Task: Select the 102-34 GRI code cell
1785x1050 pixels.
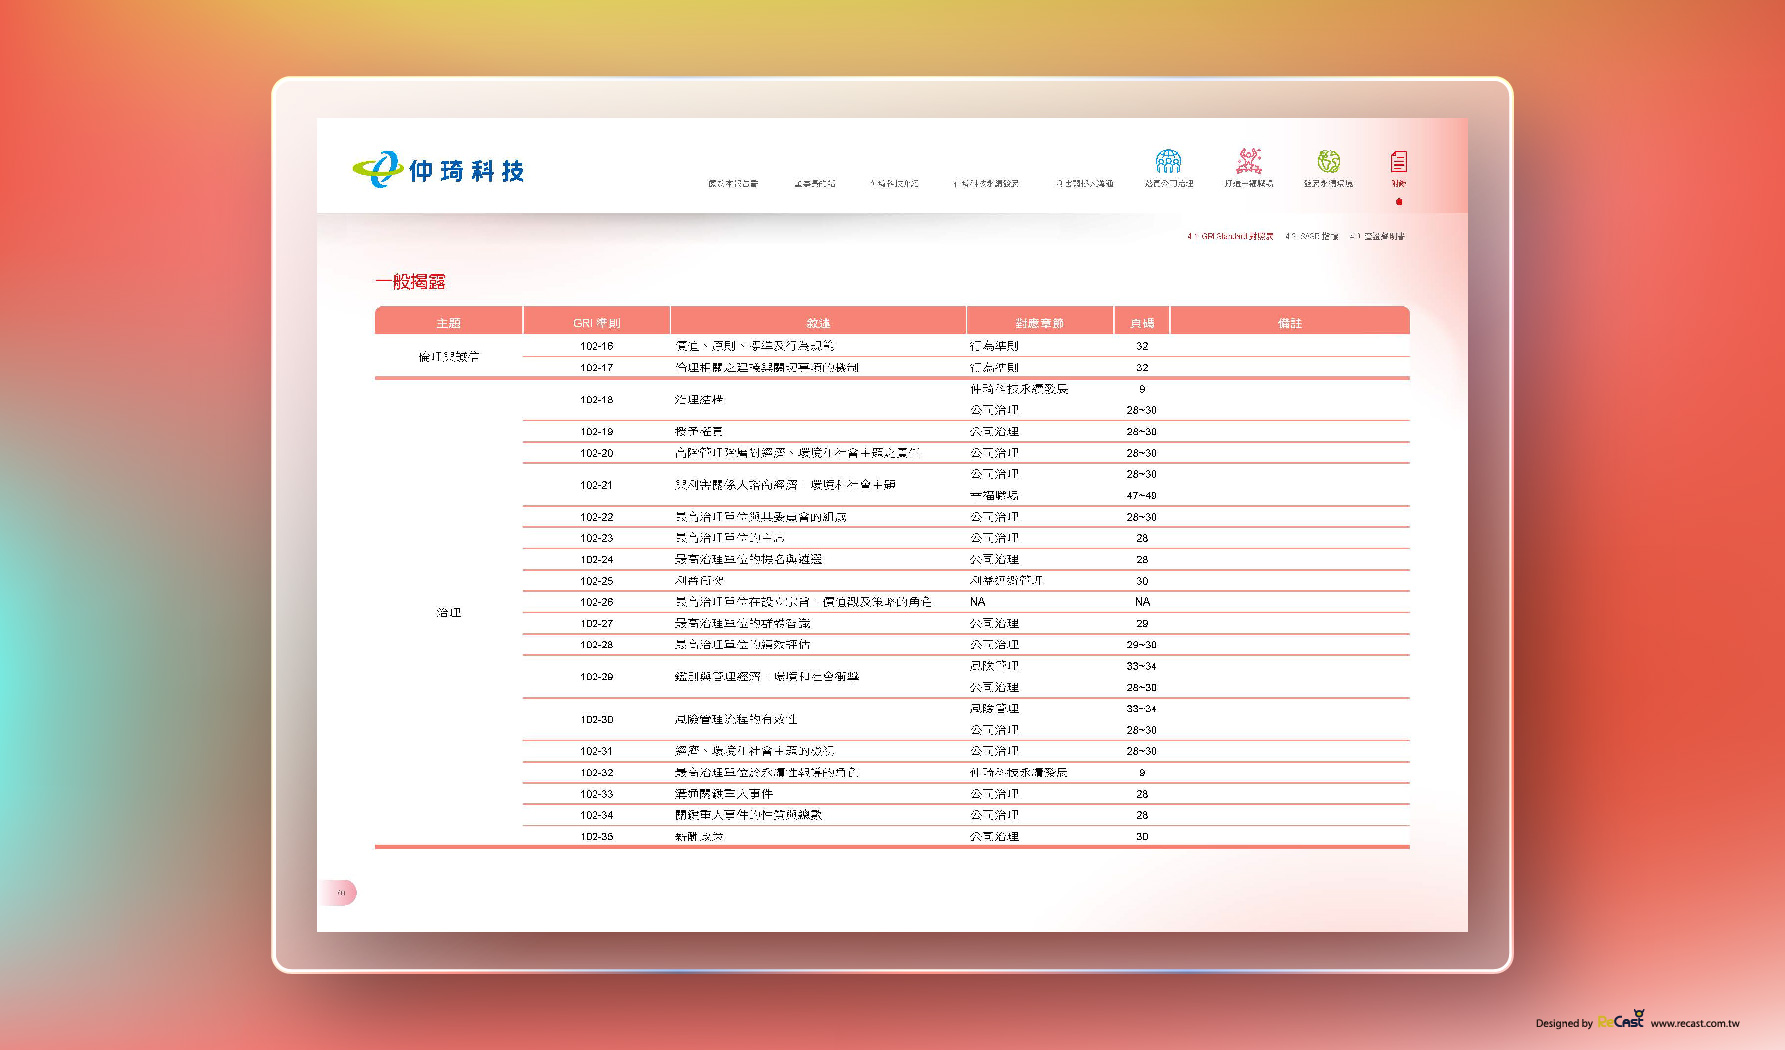Action: 597,815
